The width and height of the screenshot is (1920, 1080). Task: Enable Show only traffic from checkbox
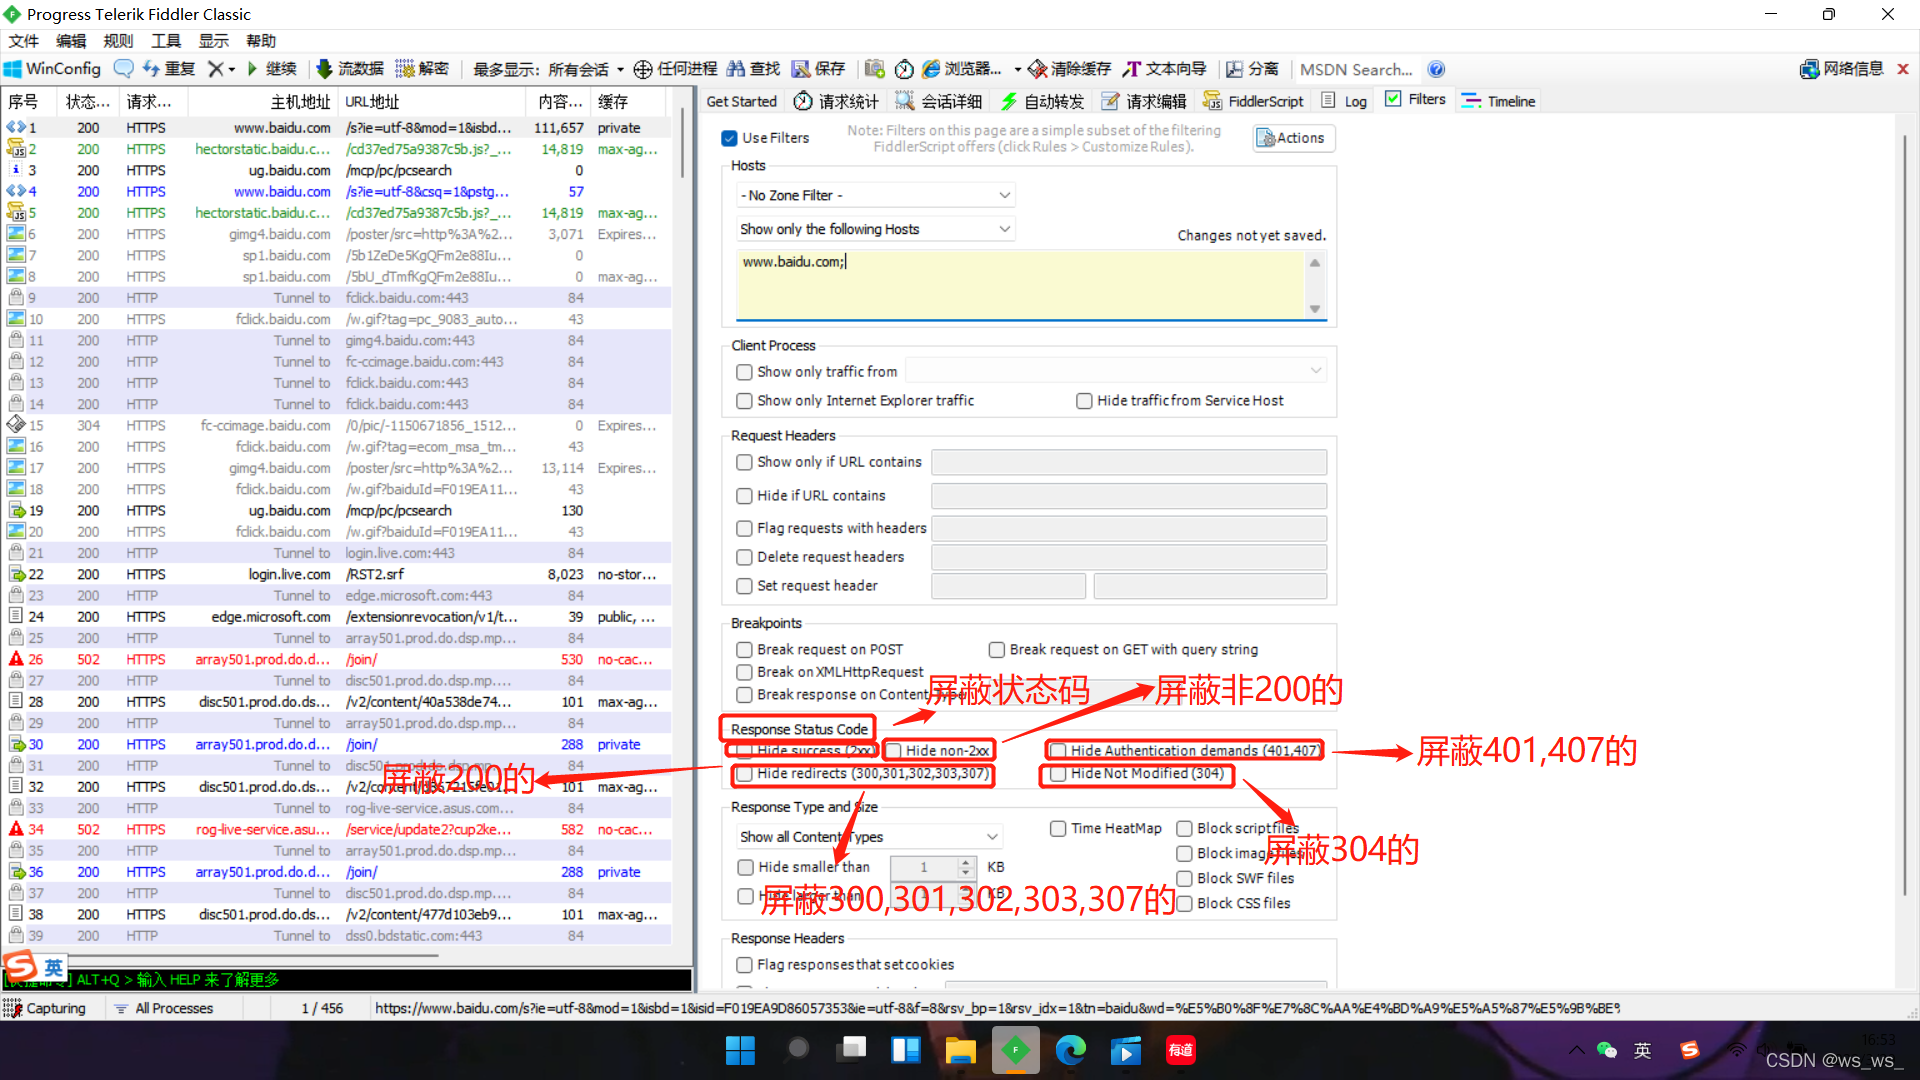(744, 372)
